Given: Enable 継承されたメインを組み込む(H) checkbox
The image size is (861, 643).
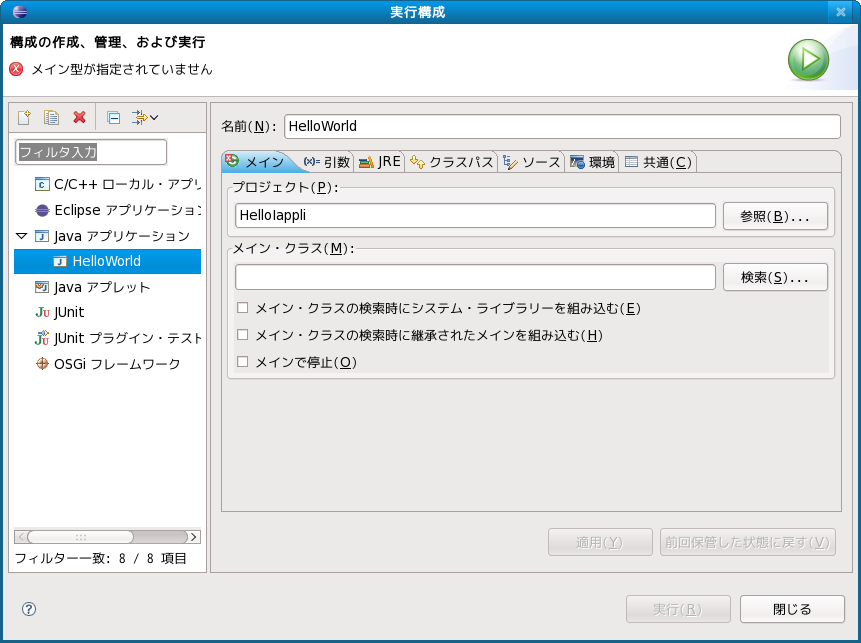Looking at the screenshot, I should (243, 335).
